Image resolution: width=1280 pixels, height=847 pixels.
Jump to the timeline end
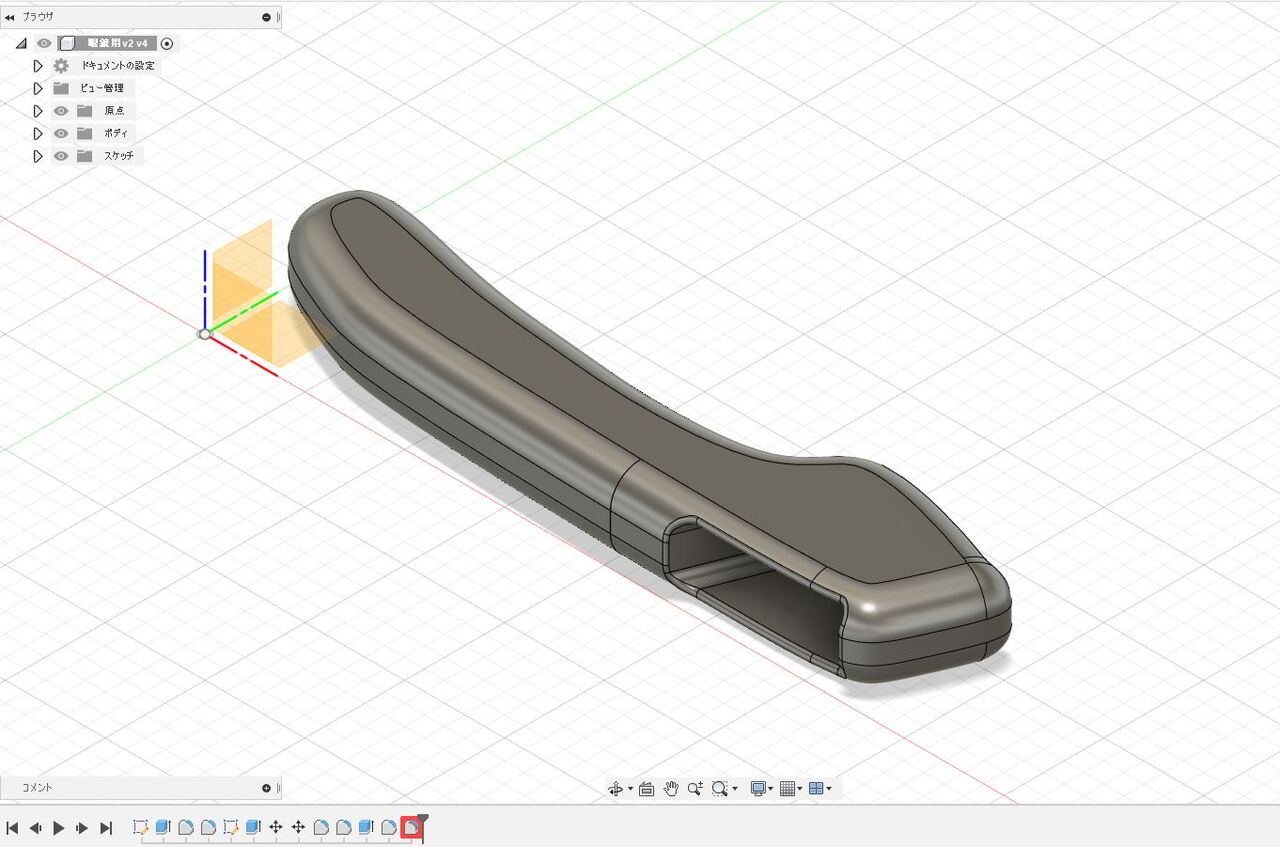click(106, 828)
